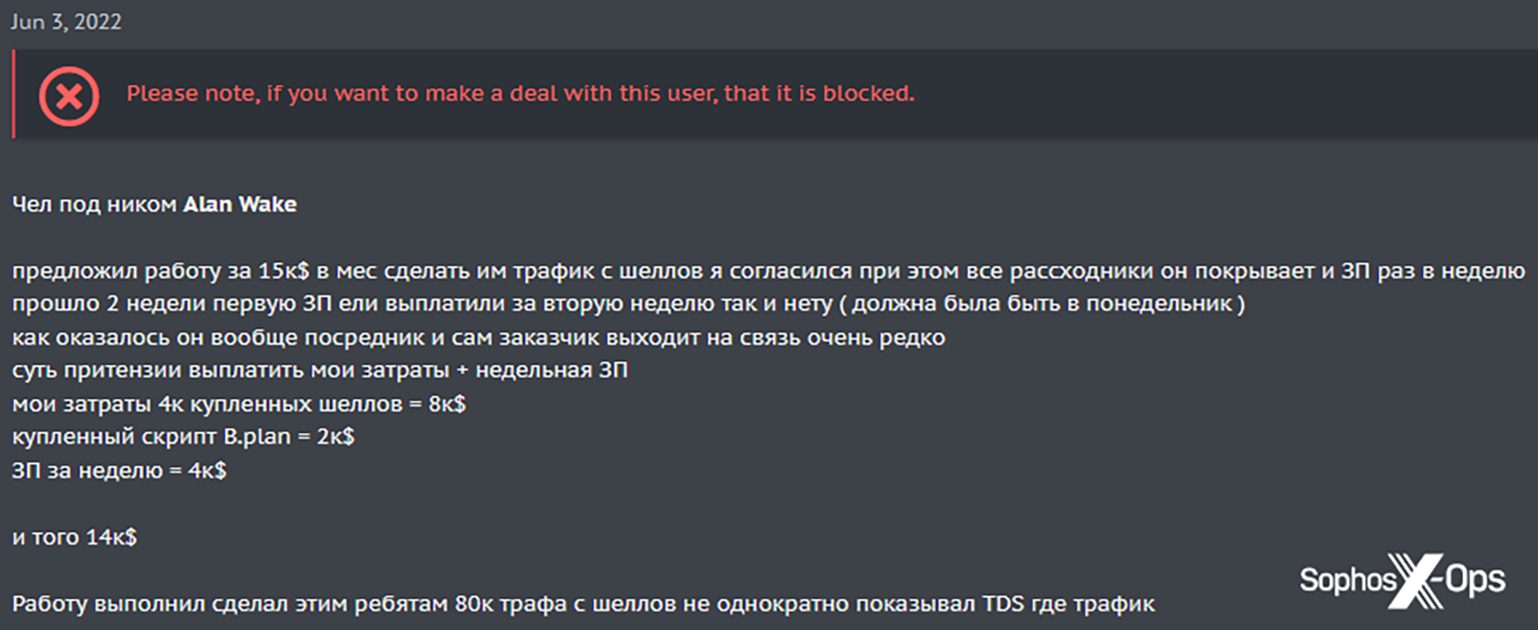The image size is (1538, 630).
Task: Click the red 'Please note' blocked-user warning text
Action: (520, 95)
